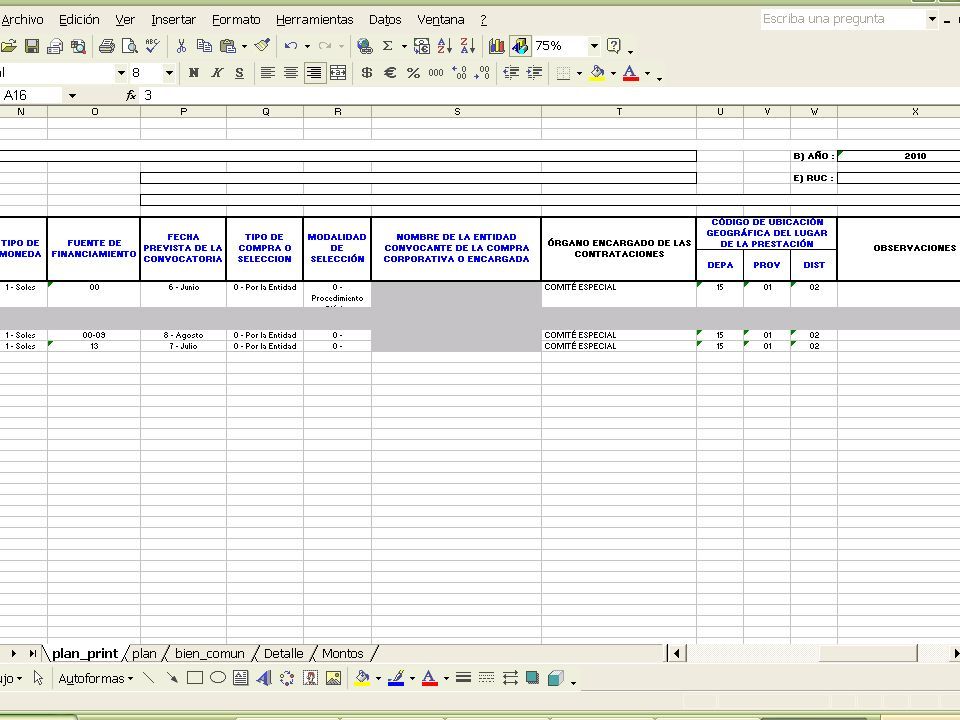This screenshot has width=960, height=720.
Task: Open borders dropdown arrow
Action: pyautogui.click(x=579, y=73)
